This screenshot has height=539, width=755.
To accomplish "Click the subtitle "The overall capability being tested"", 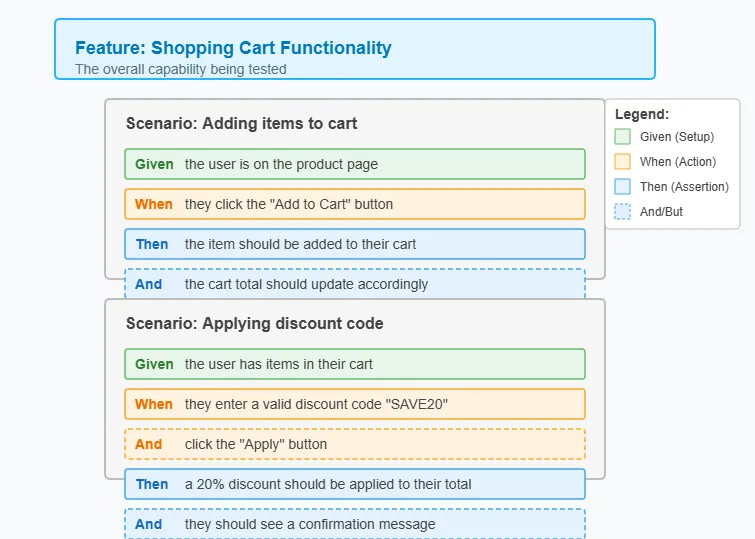I will click(x=181, y=69).
